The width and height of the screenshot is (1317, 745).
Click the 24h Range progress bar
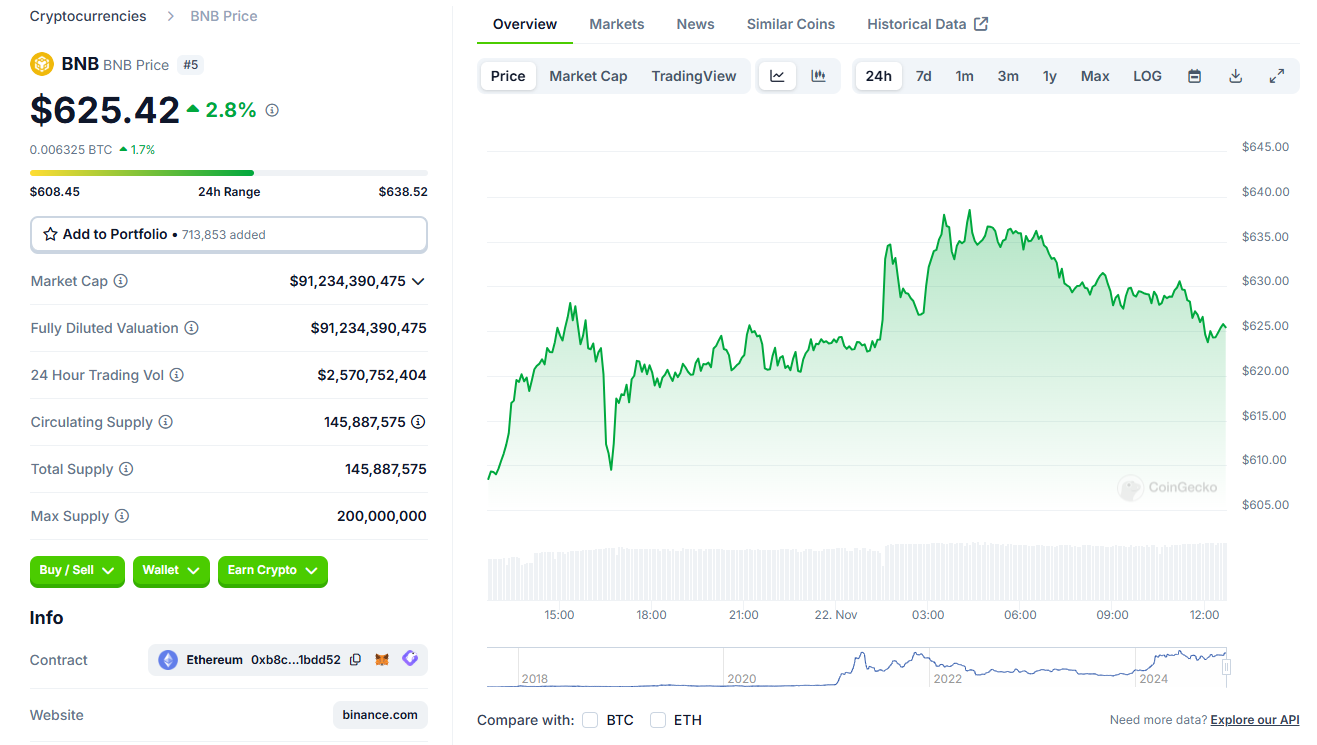pos(229,173)
